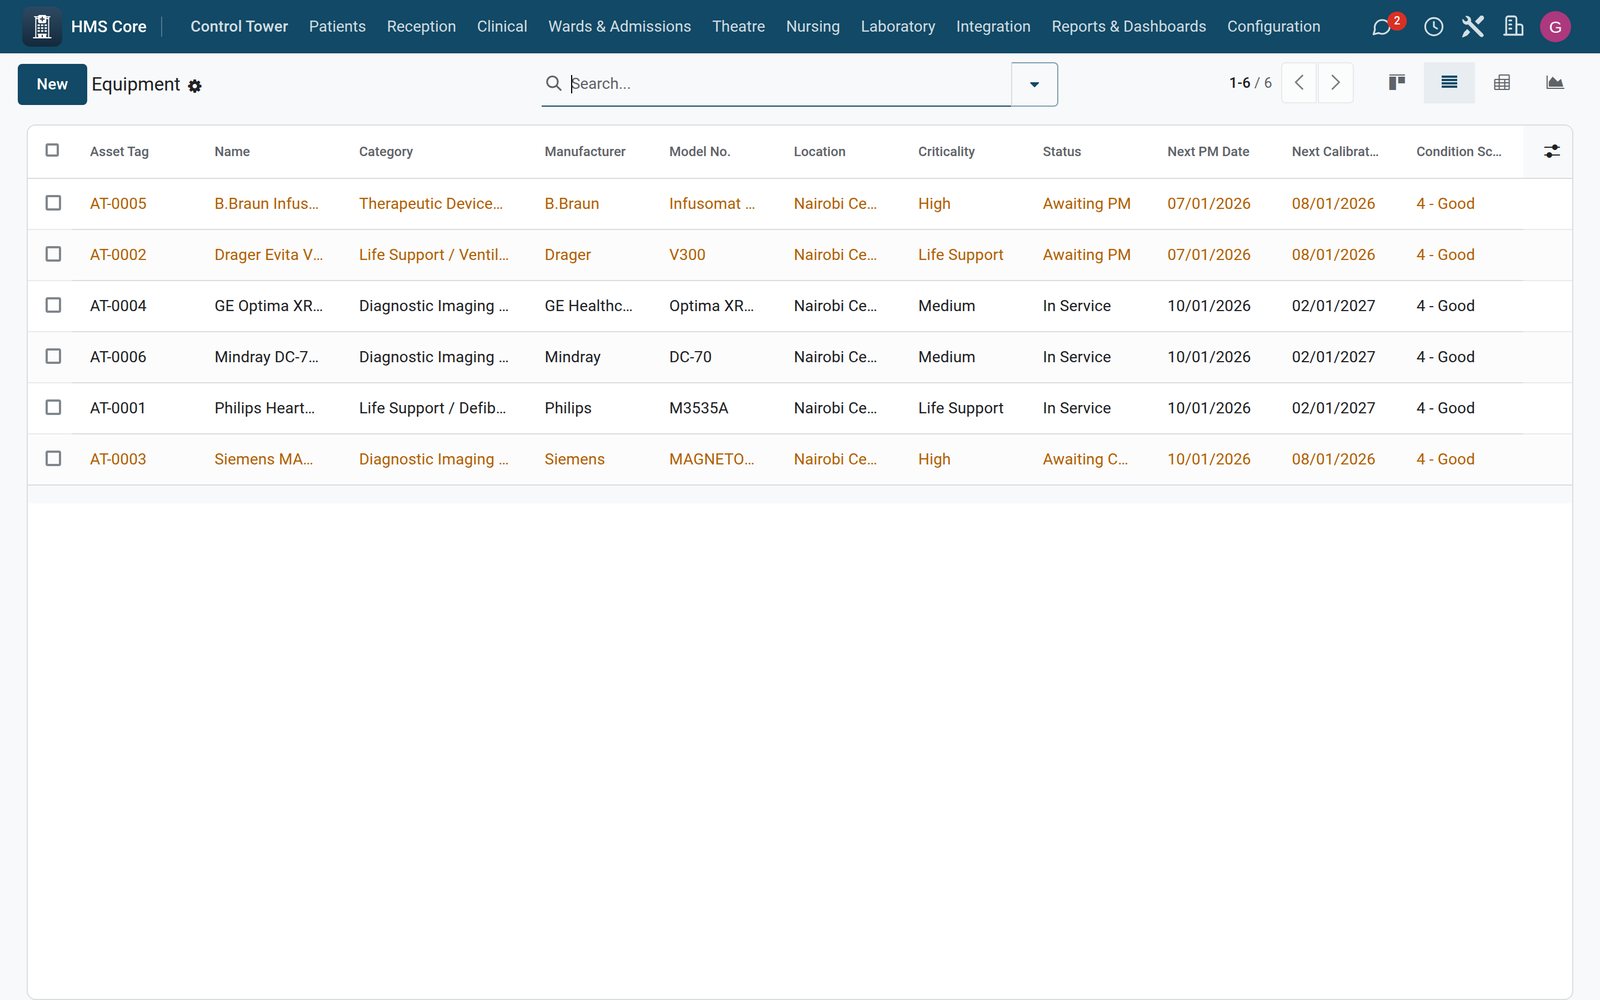
Task: Tick the checkbox for AT-0002
Action: tap(53, 254)
